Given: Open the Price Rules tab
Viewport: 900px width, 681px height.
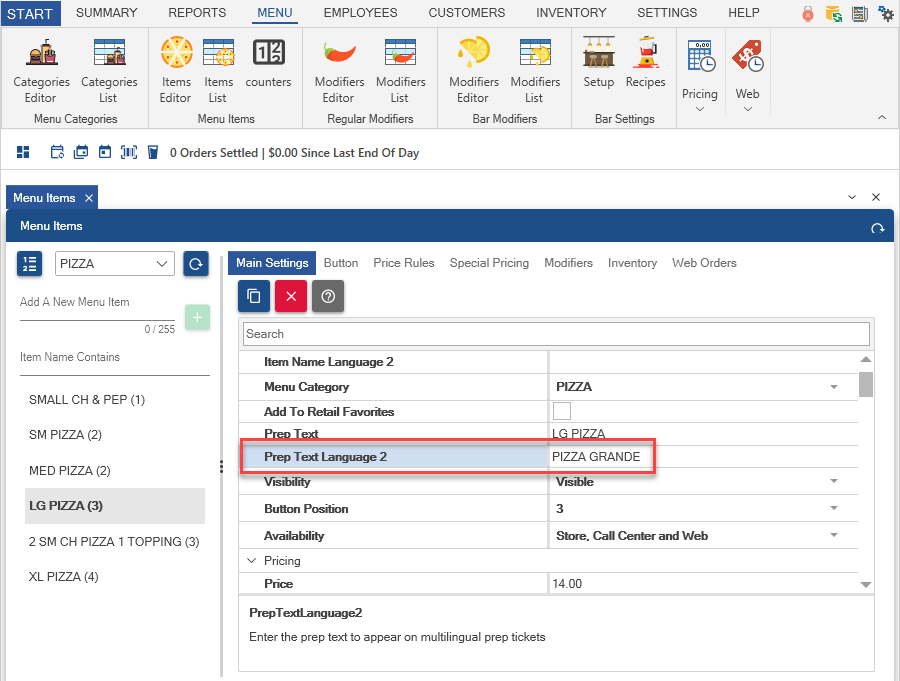Looking at the screenshot, I should [x=404, y=263].
